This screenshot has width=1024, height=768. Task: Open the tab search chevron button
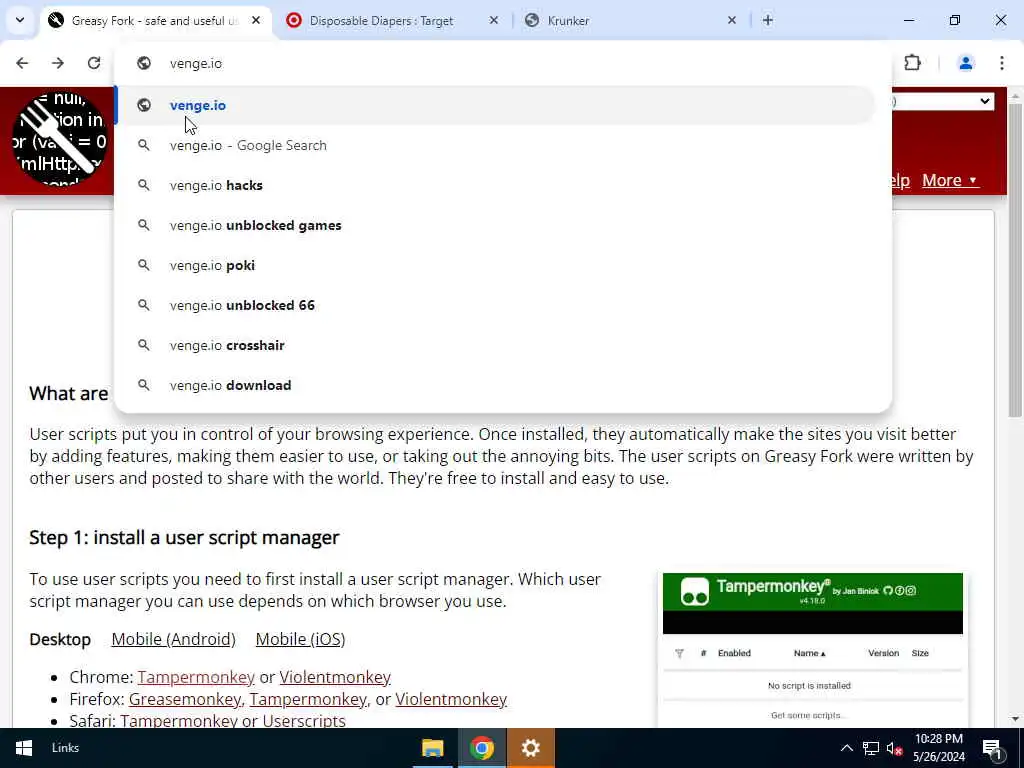[x=20, y=20]
